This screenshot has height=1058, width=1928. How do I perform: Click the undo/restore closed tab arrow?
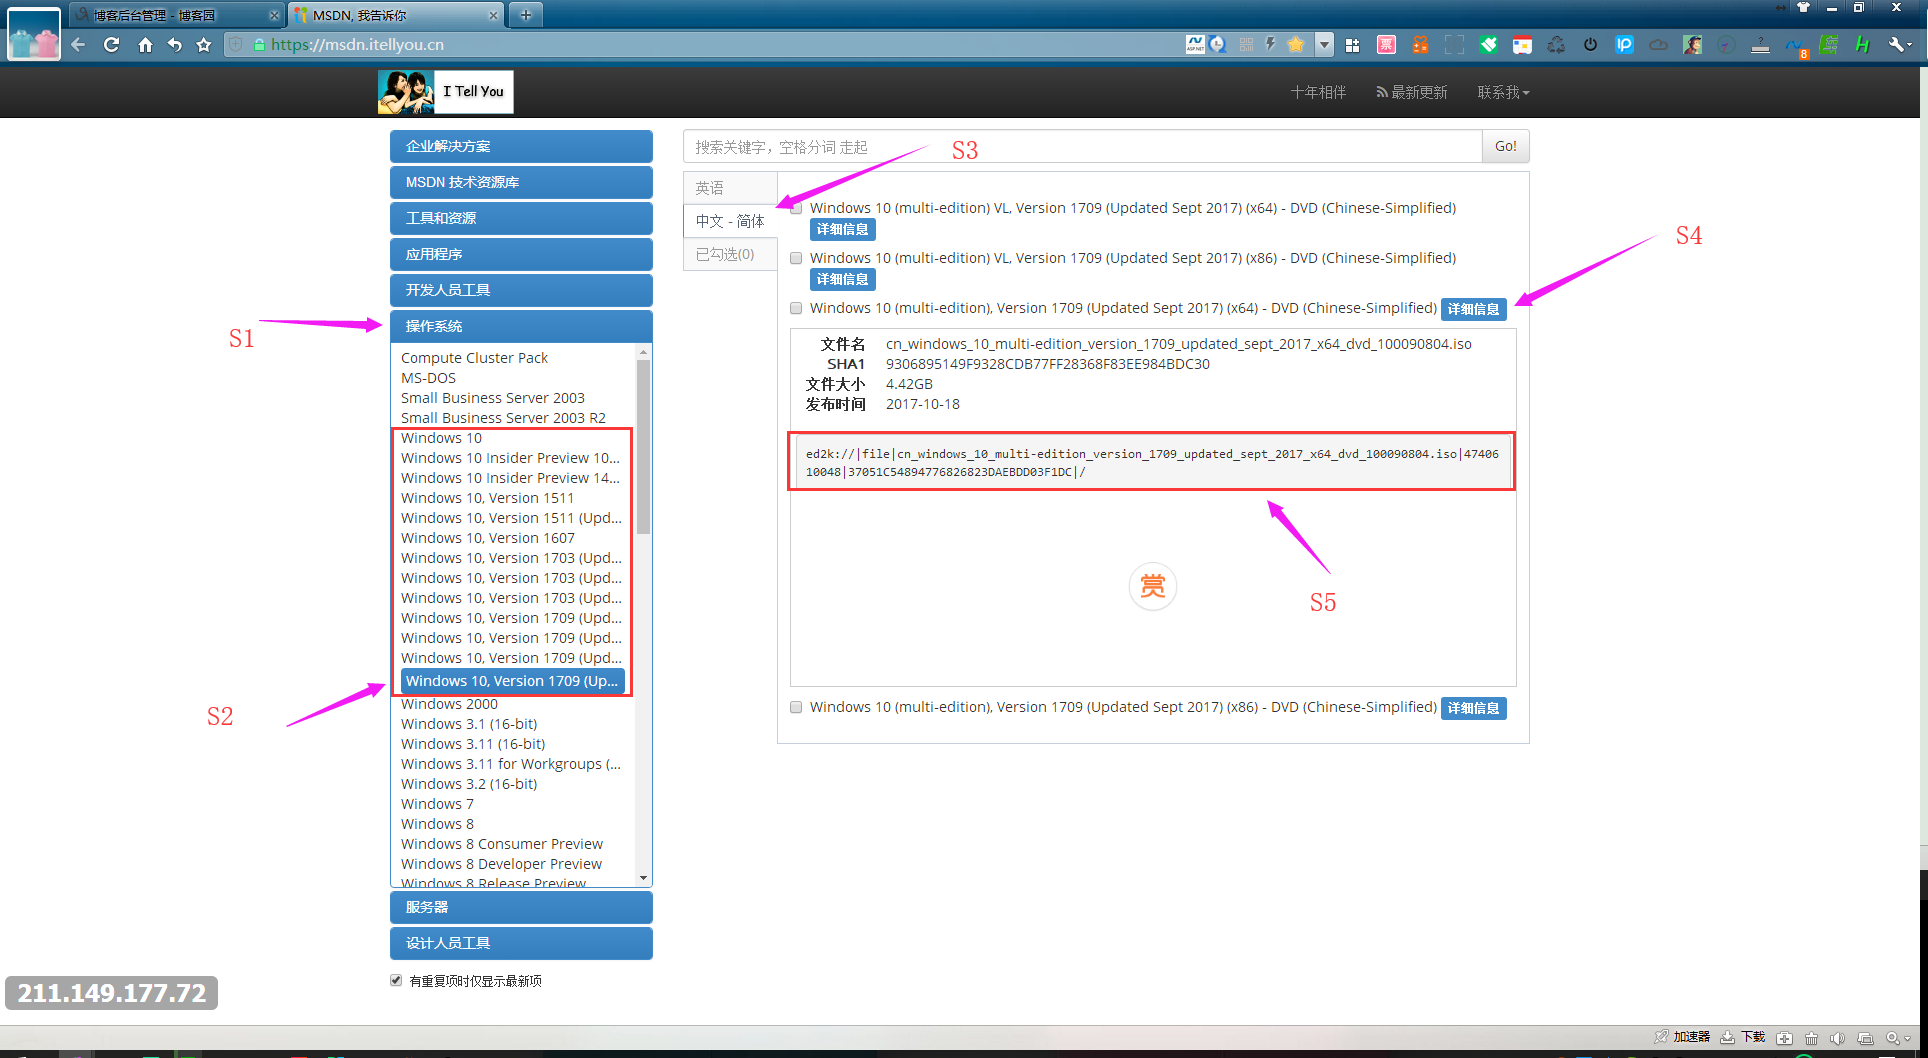pyautogui.click(x=175, y=44)
